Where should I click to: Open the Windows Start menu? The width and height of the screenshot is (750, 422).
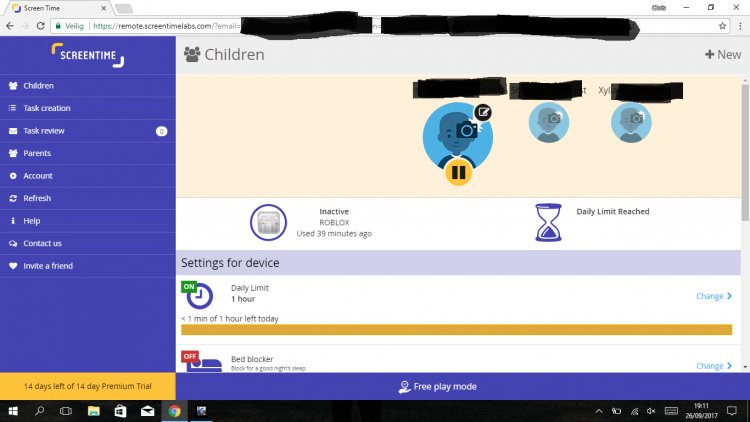pos(13,411)
